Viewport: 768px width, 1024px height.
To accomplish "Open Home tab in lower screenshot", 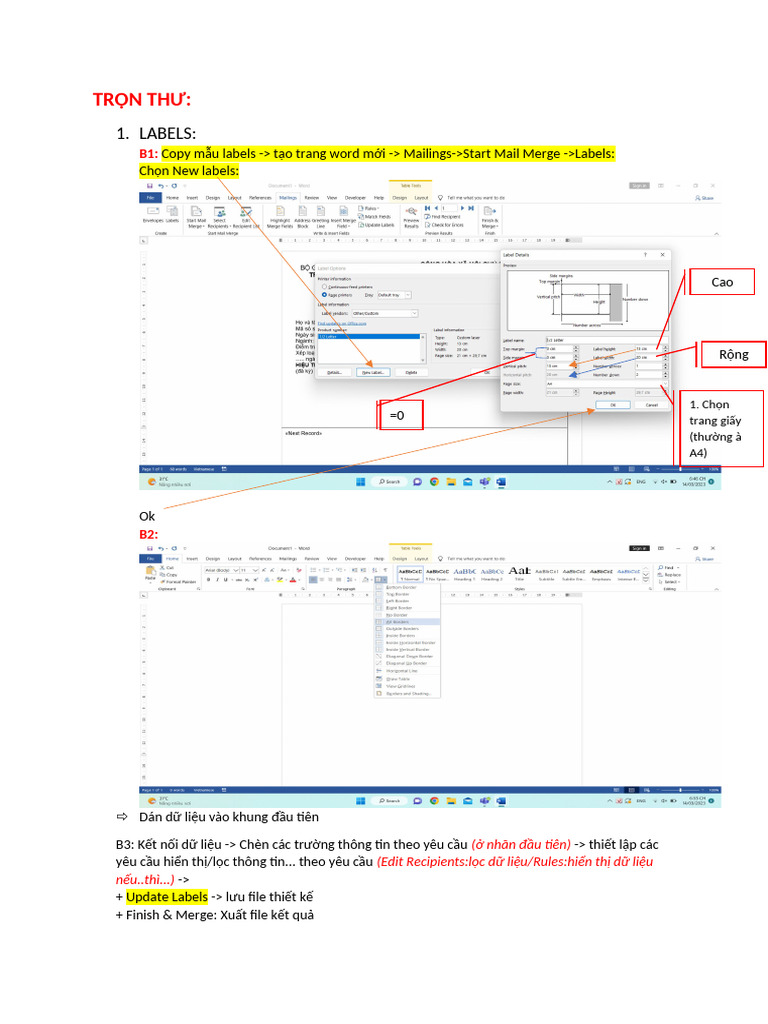I will (172, 559).
